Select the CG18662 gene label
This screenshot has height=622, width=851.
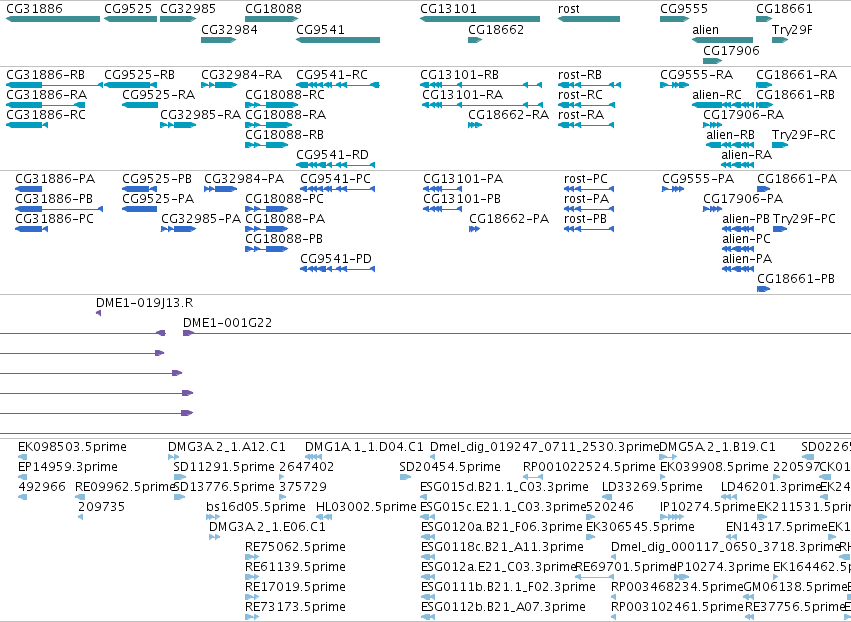[x=496, y=29]
